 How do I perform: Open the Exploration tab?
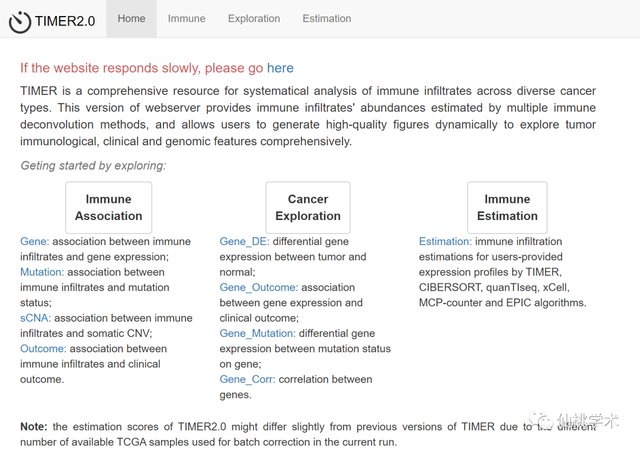pos(254,18)
